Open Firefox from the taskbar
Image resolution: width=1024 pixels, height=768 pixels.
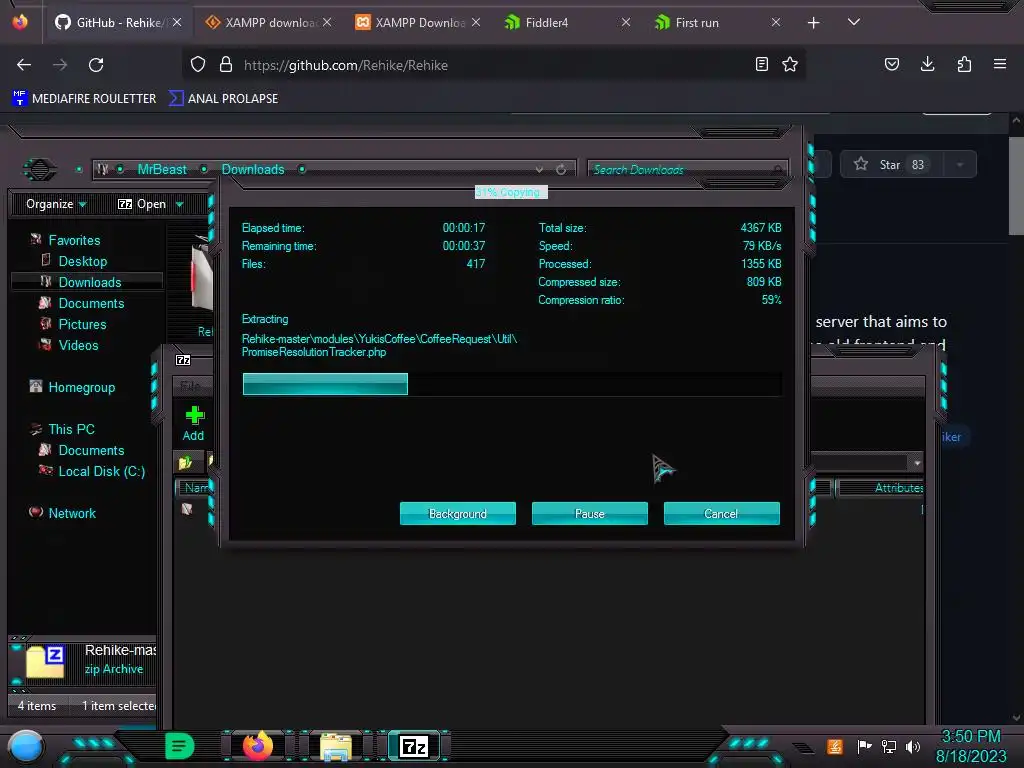257,746
